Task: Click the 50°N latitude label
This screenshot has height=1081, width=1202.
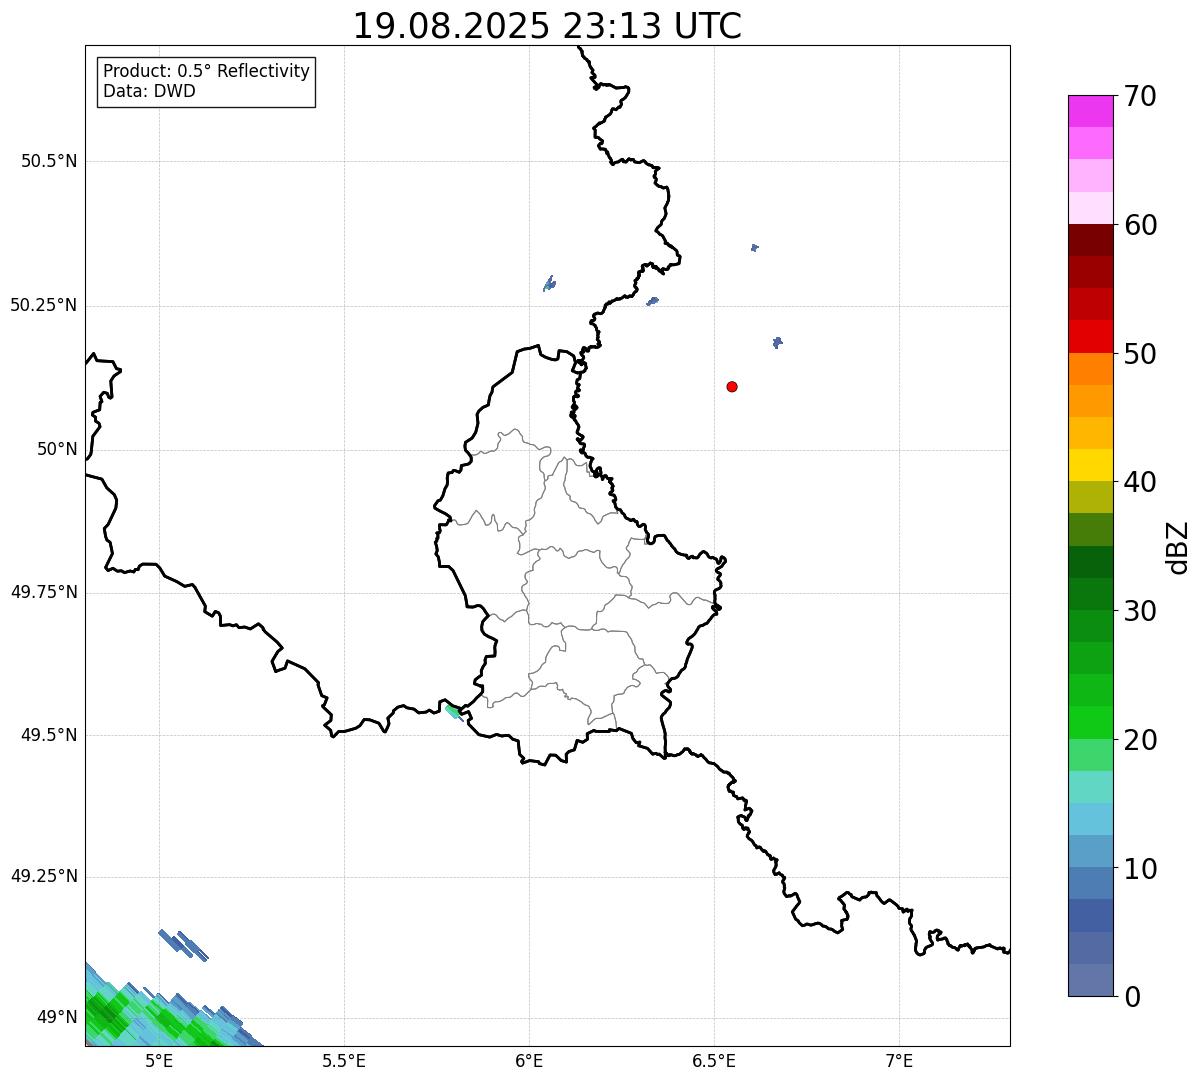Action: [x=57, y=449]
